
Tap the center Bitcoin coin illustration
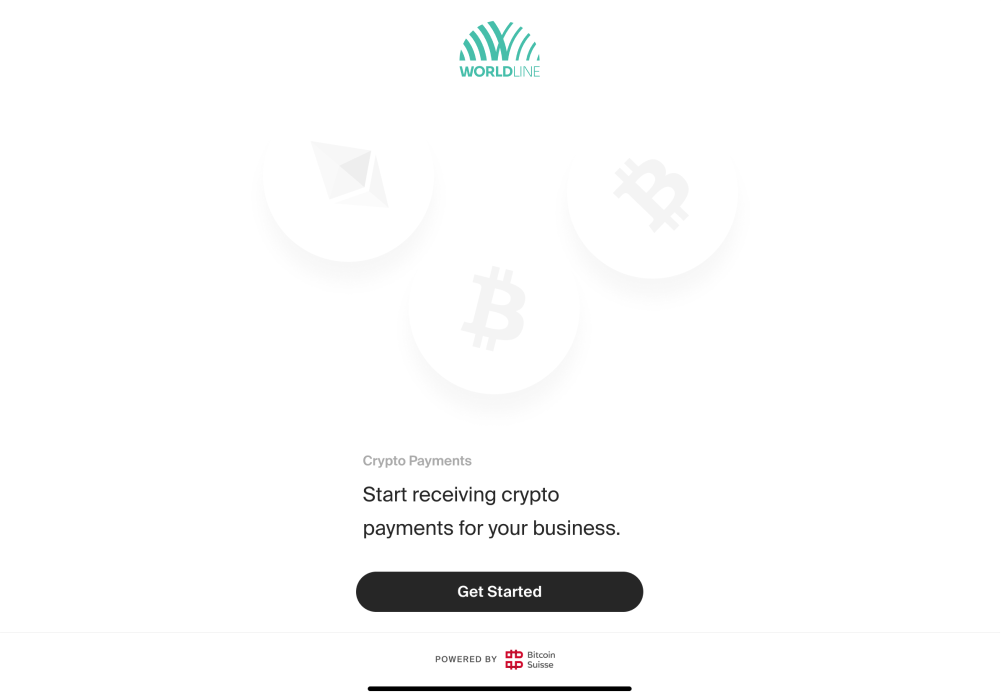tap(494, 309)
